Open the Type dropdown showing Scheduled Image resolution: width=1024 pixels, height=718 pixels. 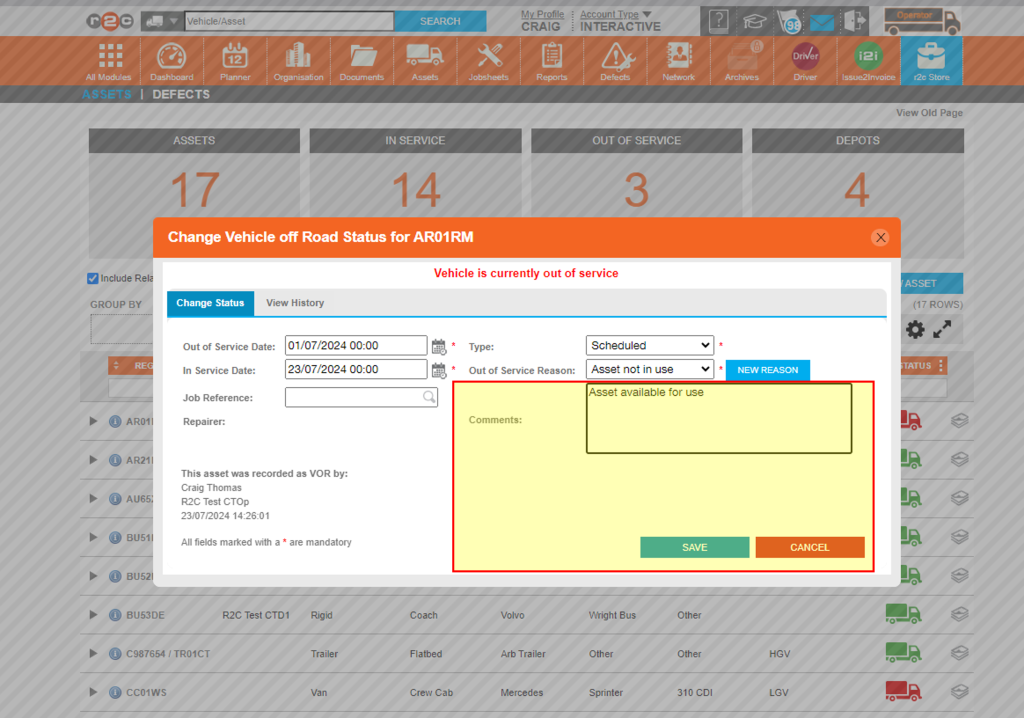pos(650,346)
